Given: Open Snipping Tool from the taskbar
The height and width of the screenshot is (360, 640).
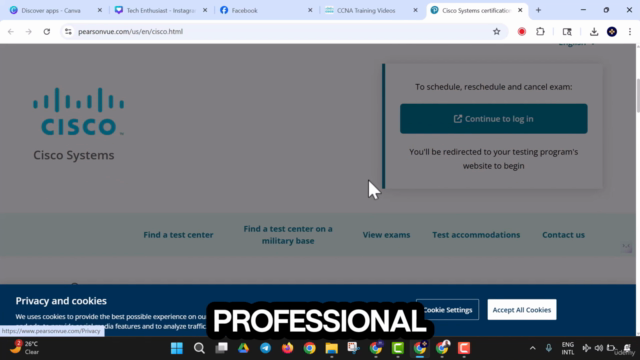Looking at the screenshot, I should (353, 348).
